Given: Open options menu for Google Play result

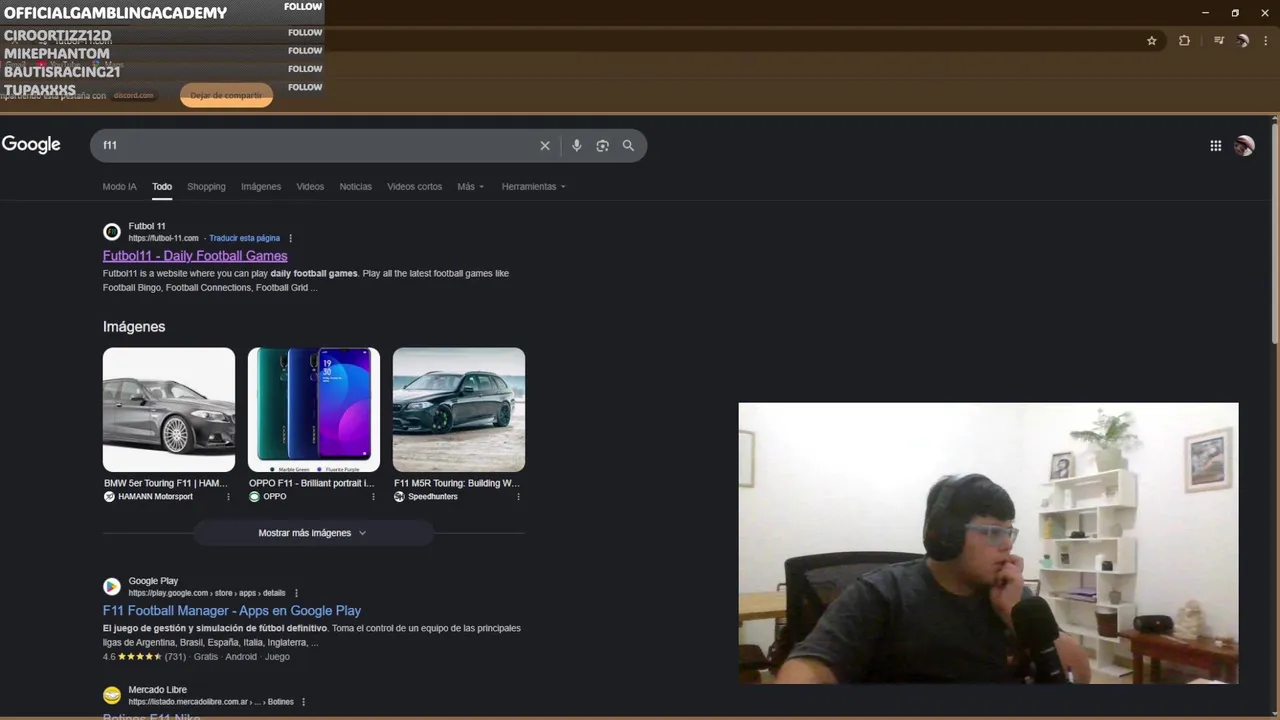Looking at the screenshot, I should click(x=296, y=593).
